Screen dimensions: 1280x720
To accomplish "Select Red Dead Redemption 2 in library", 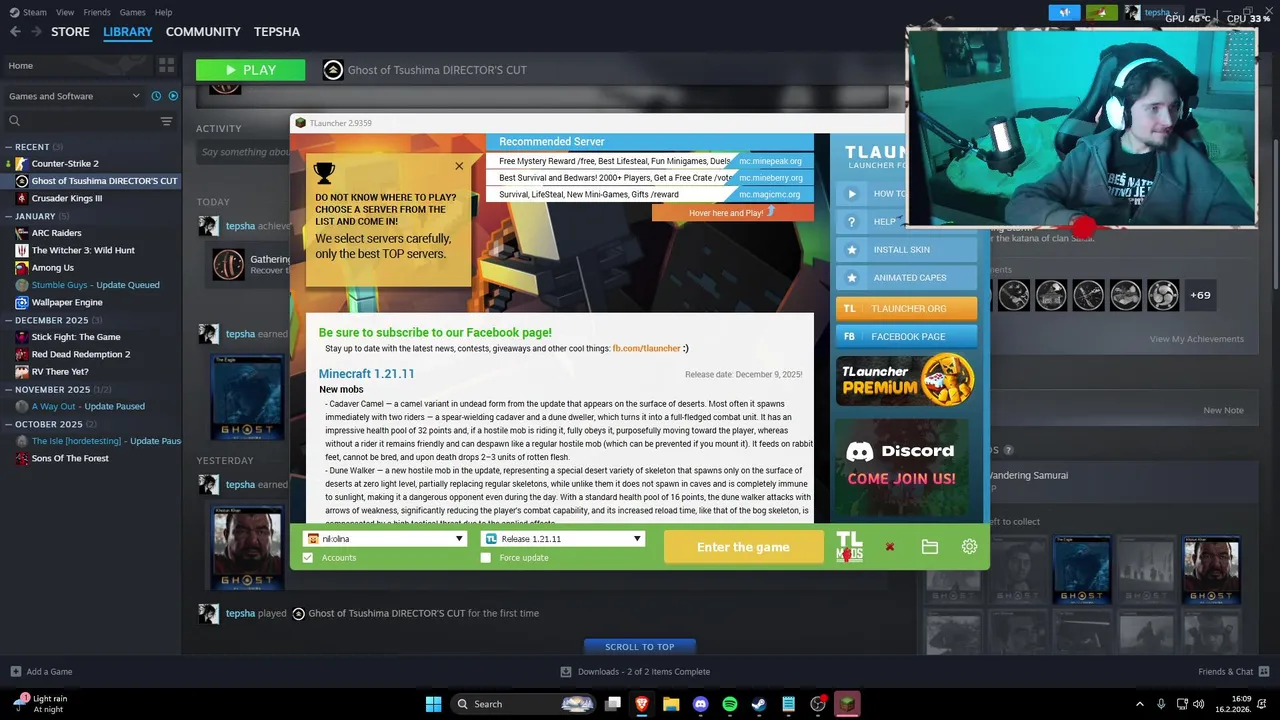I will click(x=81, y=354).
